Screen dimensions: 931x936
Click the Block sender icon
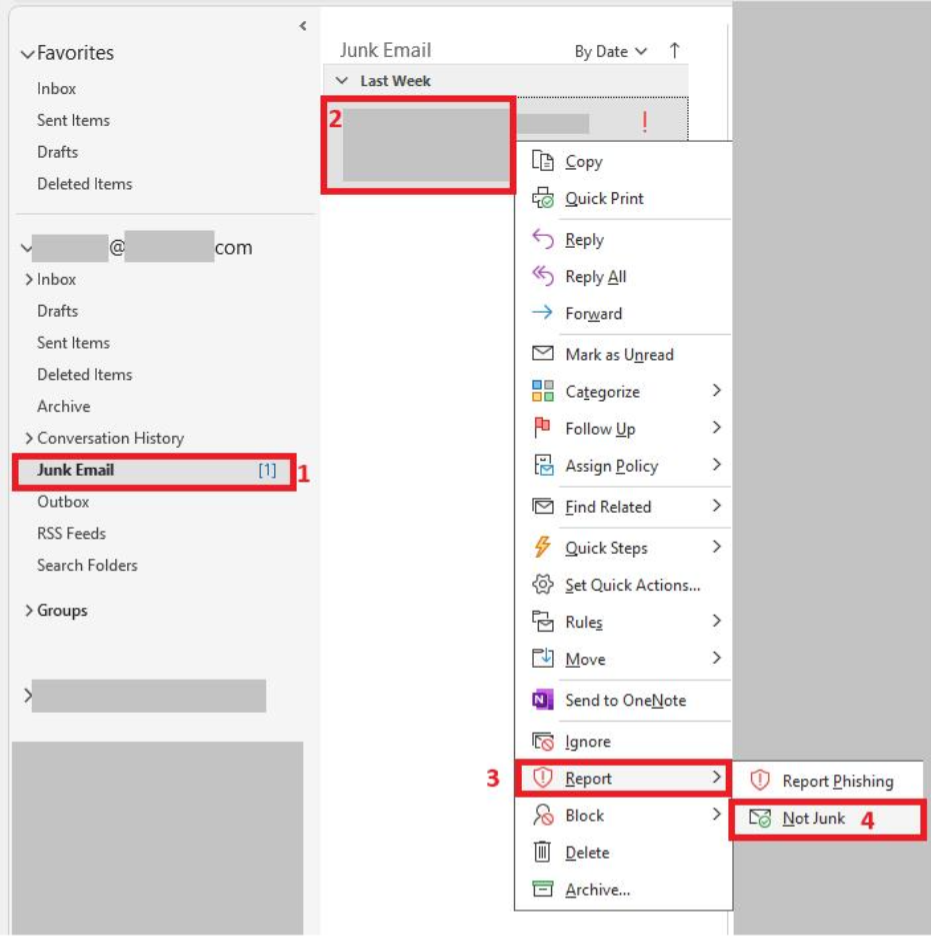pos(542,815)
